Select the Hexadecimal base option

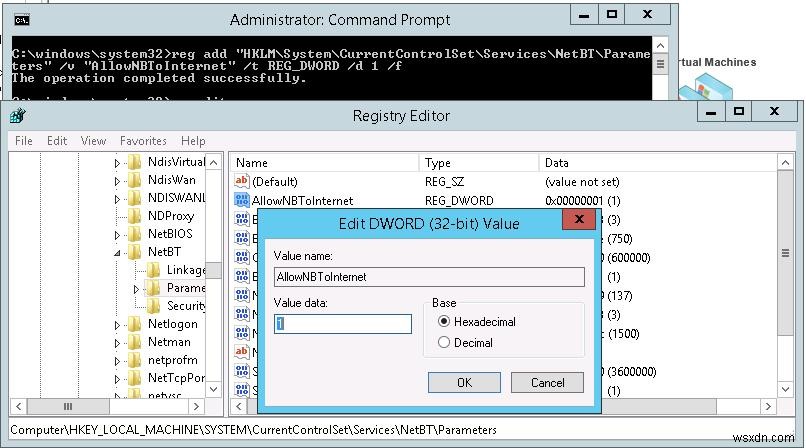point(444,322)
